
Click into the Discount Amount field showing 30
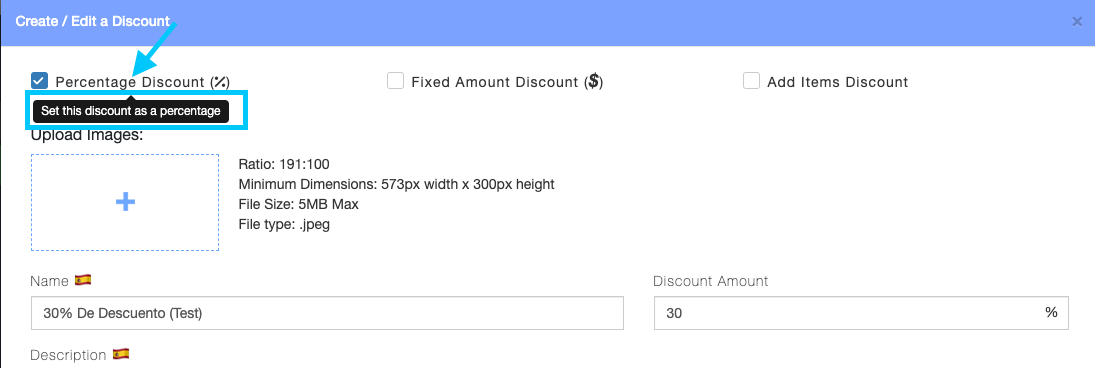tap(861, 314)
